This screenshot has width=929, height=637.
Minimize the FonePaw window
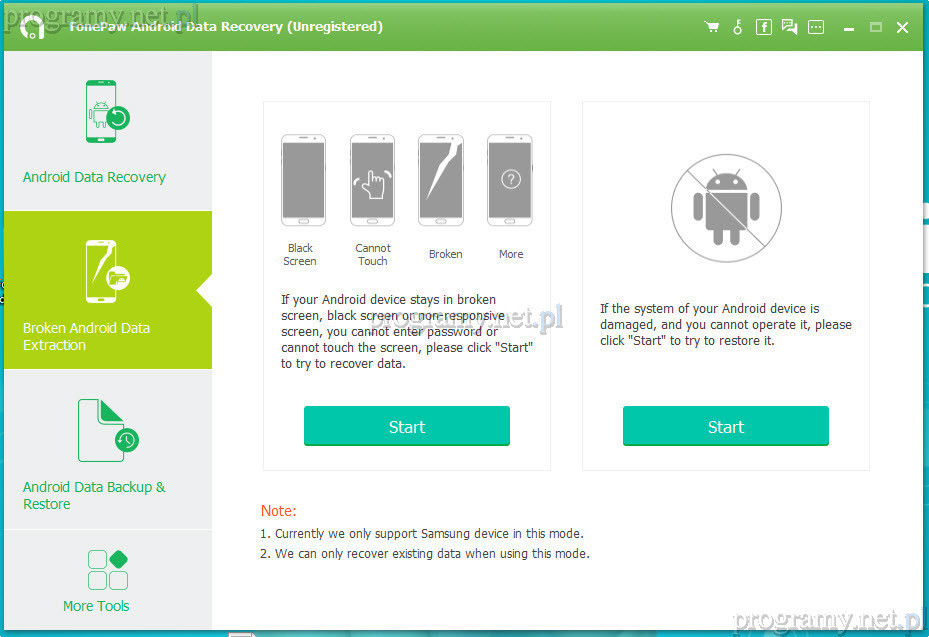coord(849,28)
